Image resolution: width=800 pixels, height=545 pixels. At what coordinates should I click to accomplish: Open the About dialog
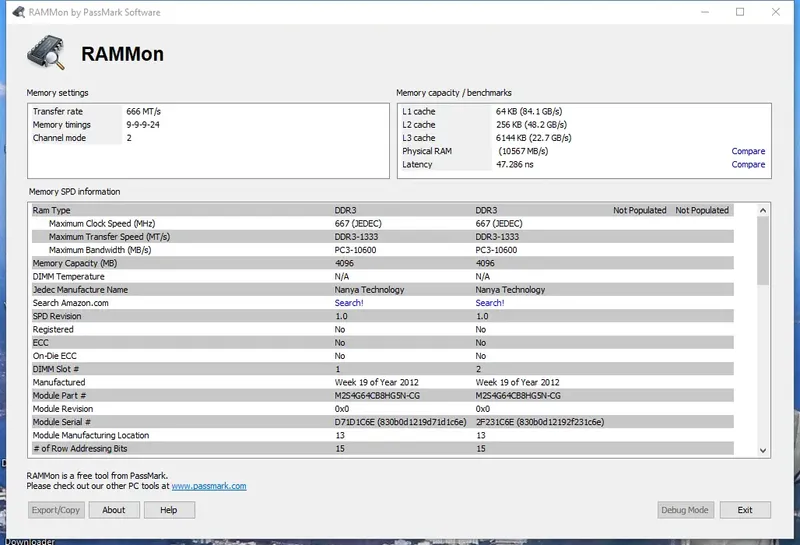(x=114, y=510)
